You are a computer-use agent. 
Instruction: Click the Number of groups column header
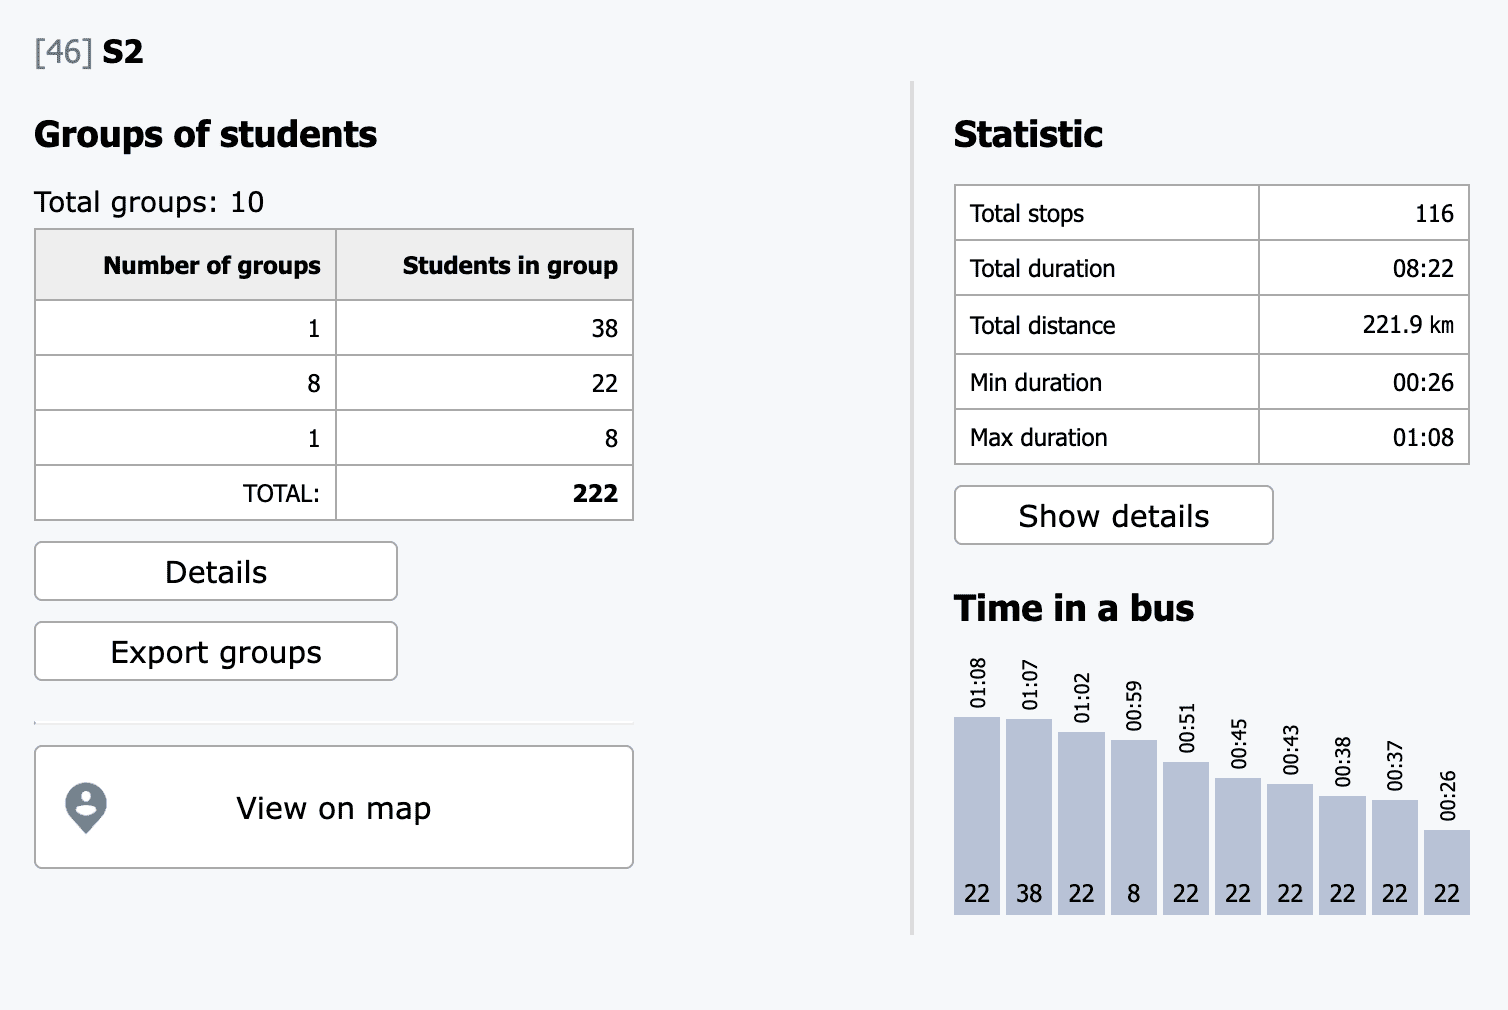[186, 265]
